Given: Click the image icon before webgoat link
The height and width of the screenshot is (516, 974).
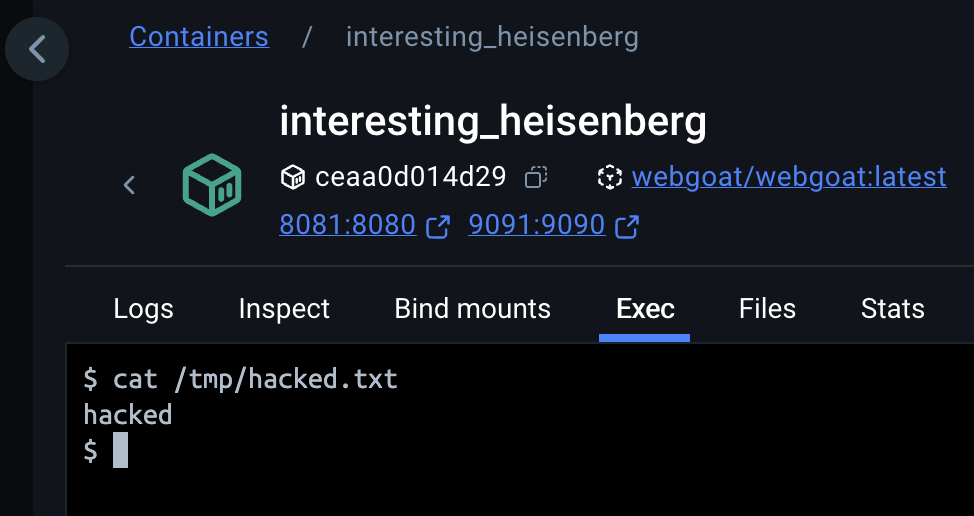Looking at the screenshot, I should click(609, 177).
